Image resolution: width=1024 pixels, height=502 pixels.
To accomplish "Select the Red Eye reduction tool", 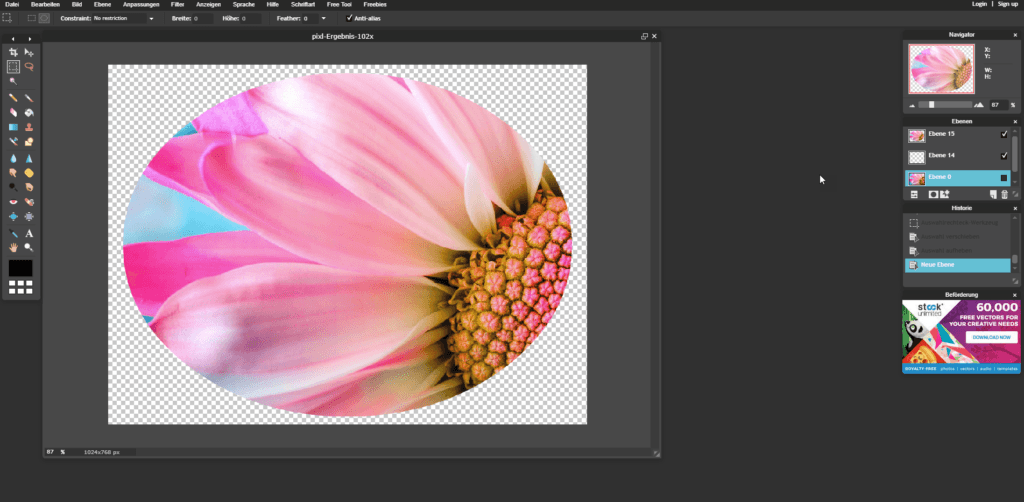I will (x=13, y=202).
